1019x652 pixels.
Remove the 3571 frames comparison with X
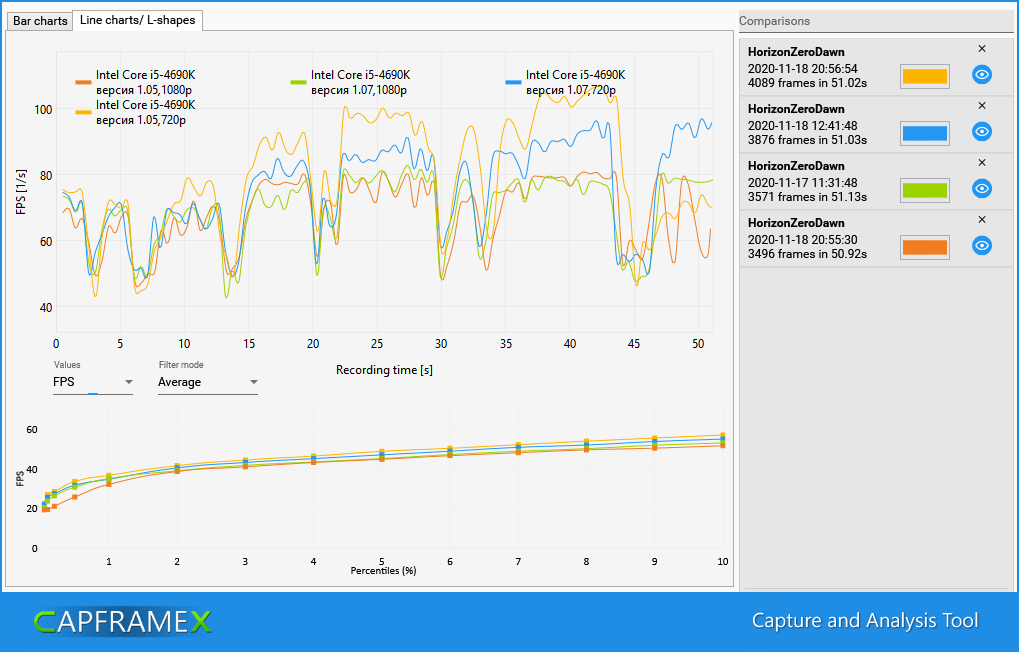coord(982,163)
